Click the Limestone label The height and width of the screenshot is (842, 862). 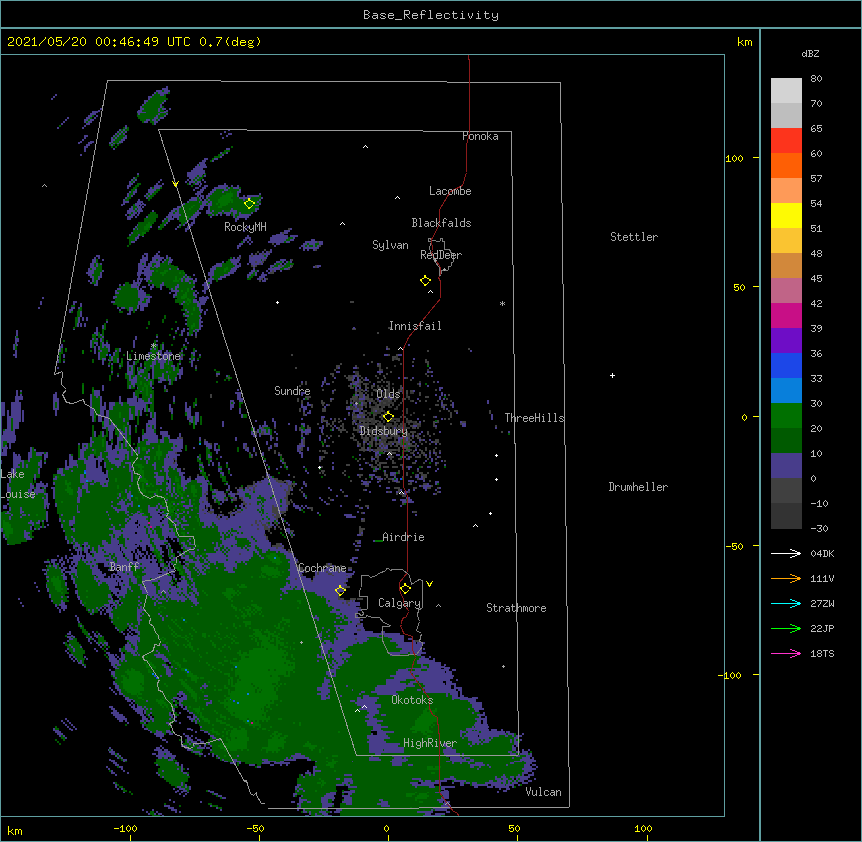pos(153,356)
